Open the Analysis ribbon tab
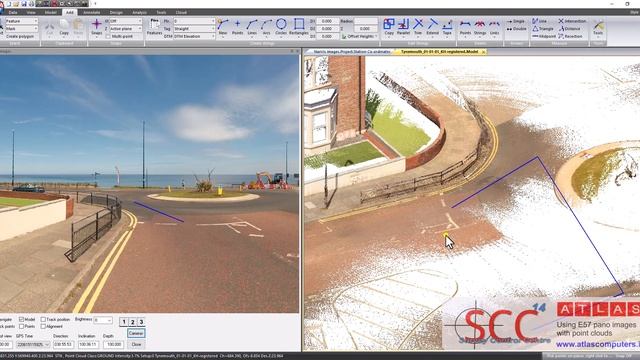The height and width of the screenshot is (360, 640). coord(139,12)
